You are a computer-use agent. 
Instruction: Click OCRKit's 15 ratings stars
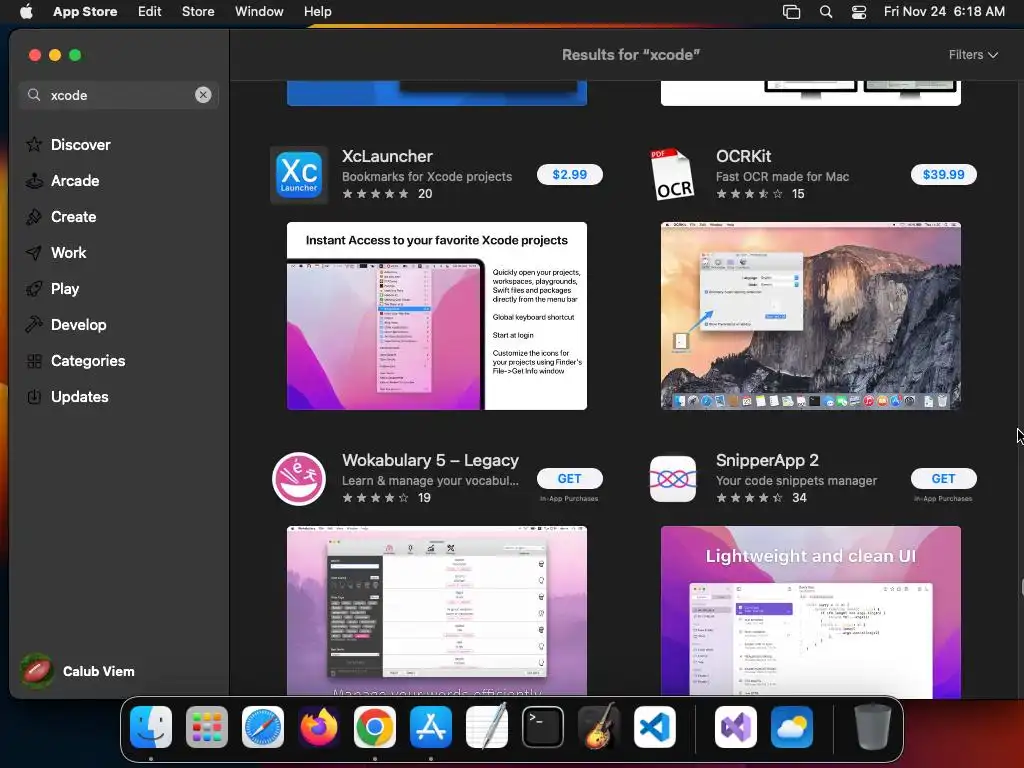(749, 194)
